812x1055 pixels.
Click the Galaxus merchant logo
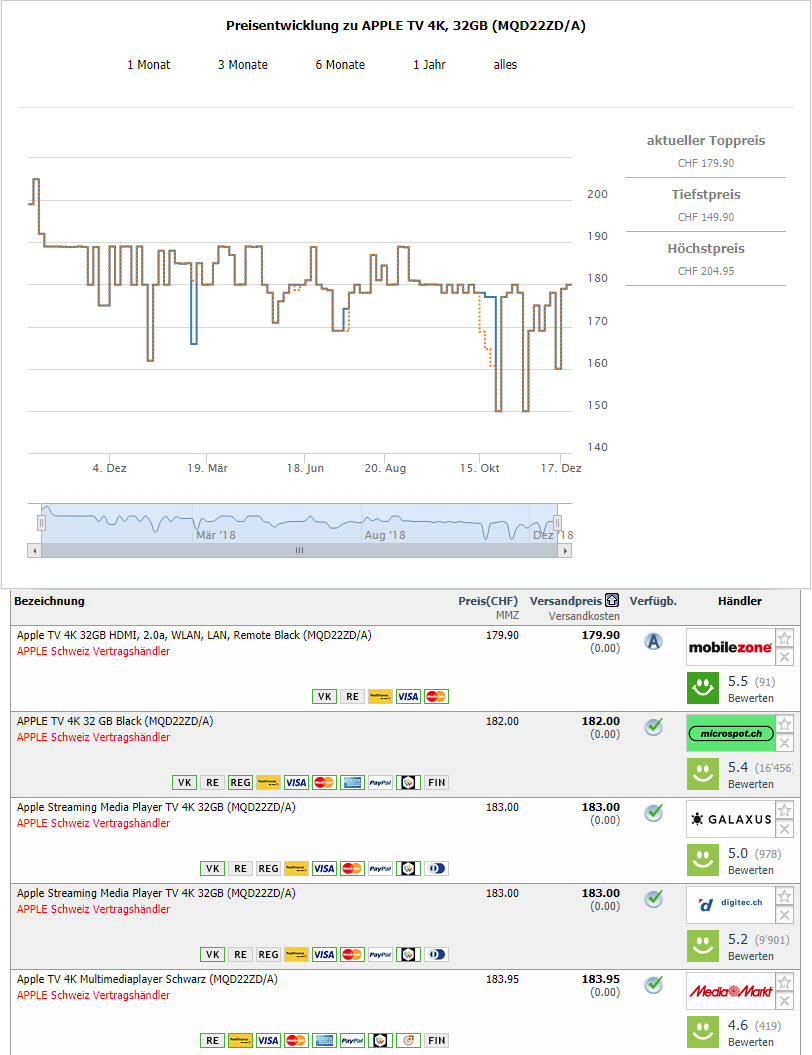click(x=730, y=819)
